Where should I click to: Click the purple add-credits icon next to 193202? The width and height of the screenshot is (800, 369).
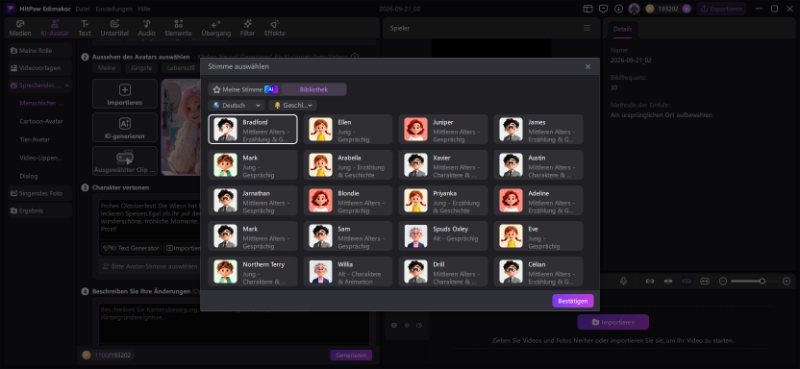coord(687,9)
